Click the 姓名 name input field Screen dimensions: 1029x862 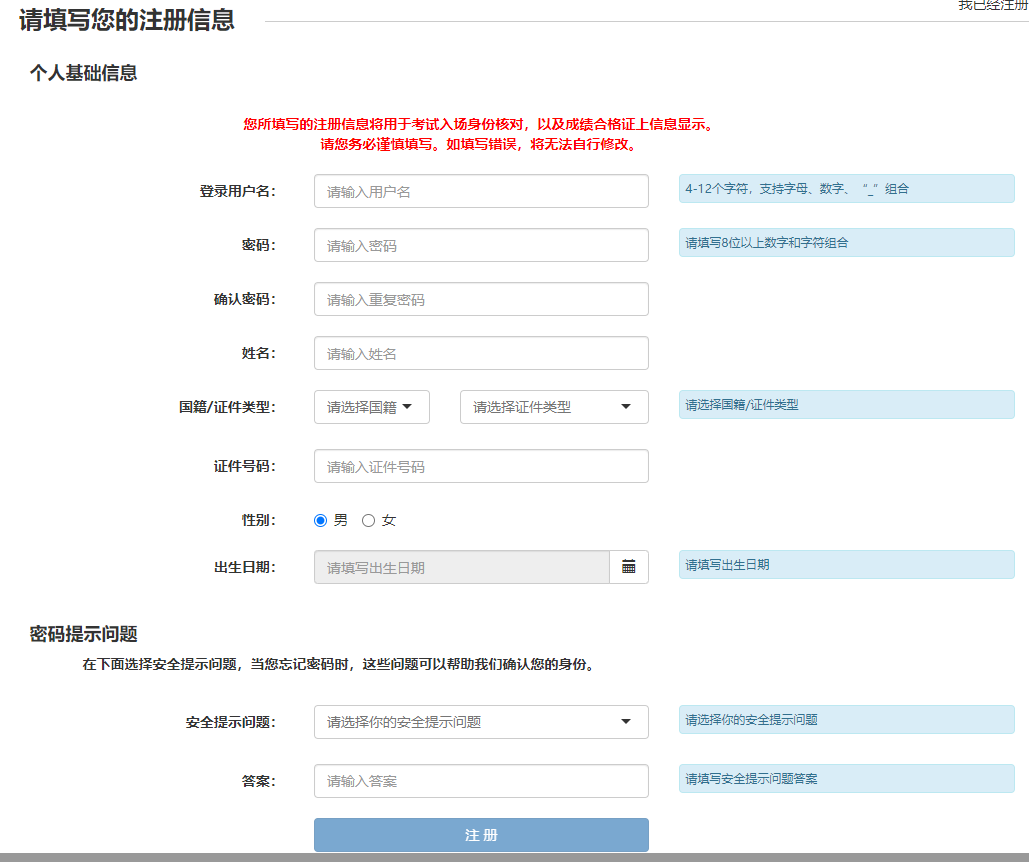[x=481, y=353]
